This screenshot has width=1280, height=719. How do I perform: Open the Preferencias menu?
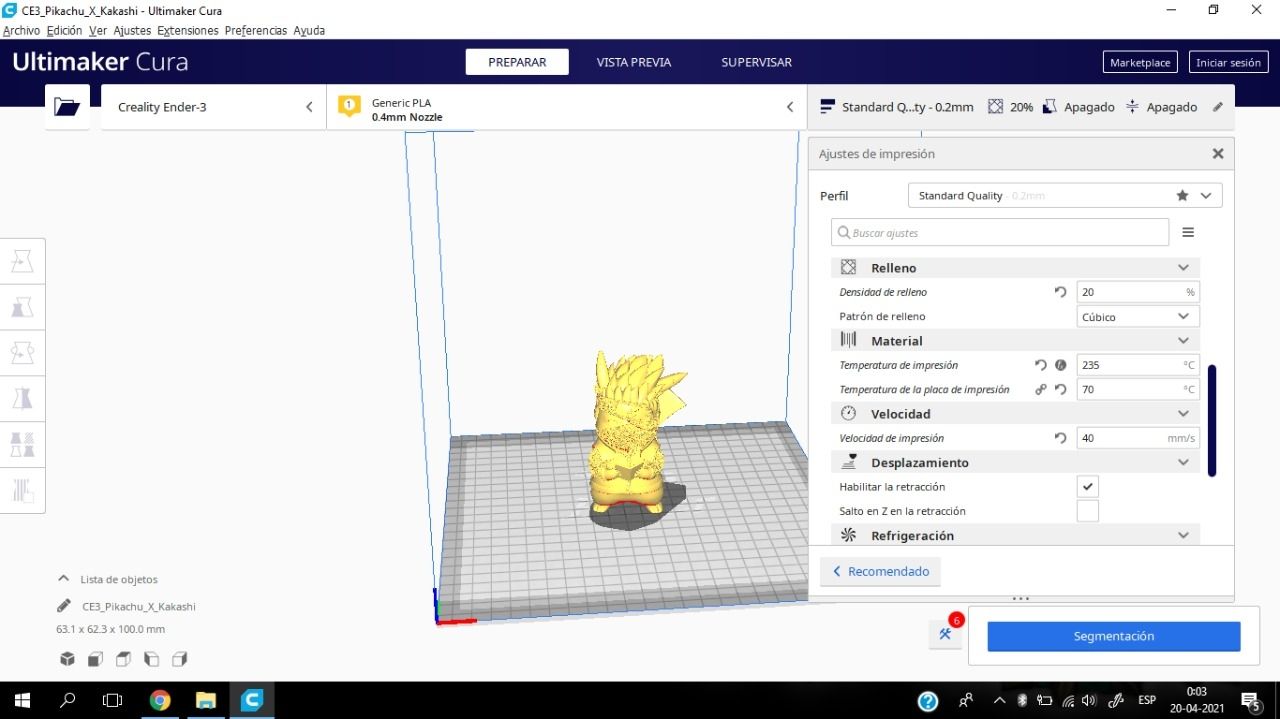256,30
